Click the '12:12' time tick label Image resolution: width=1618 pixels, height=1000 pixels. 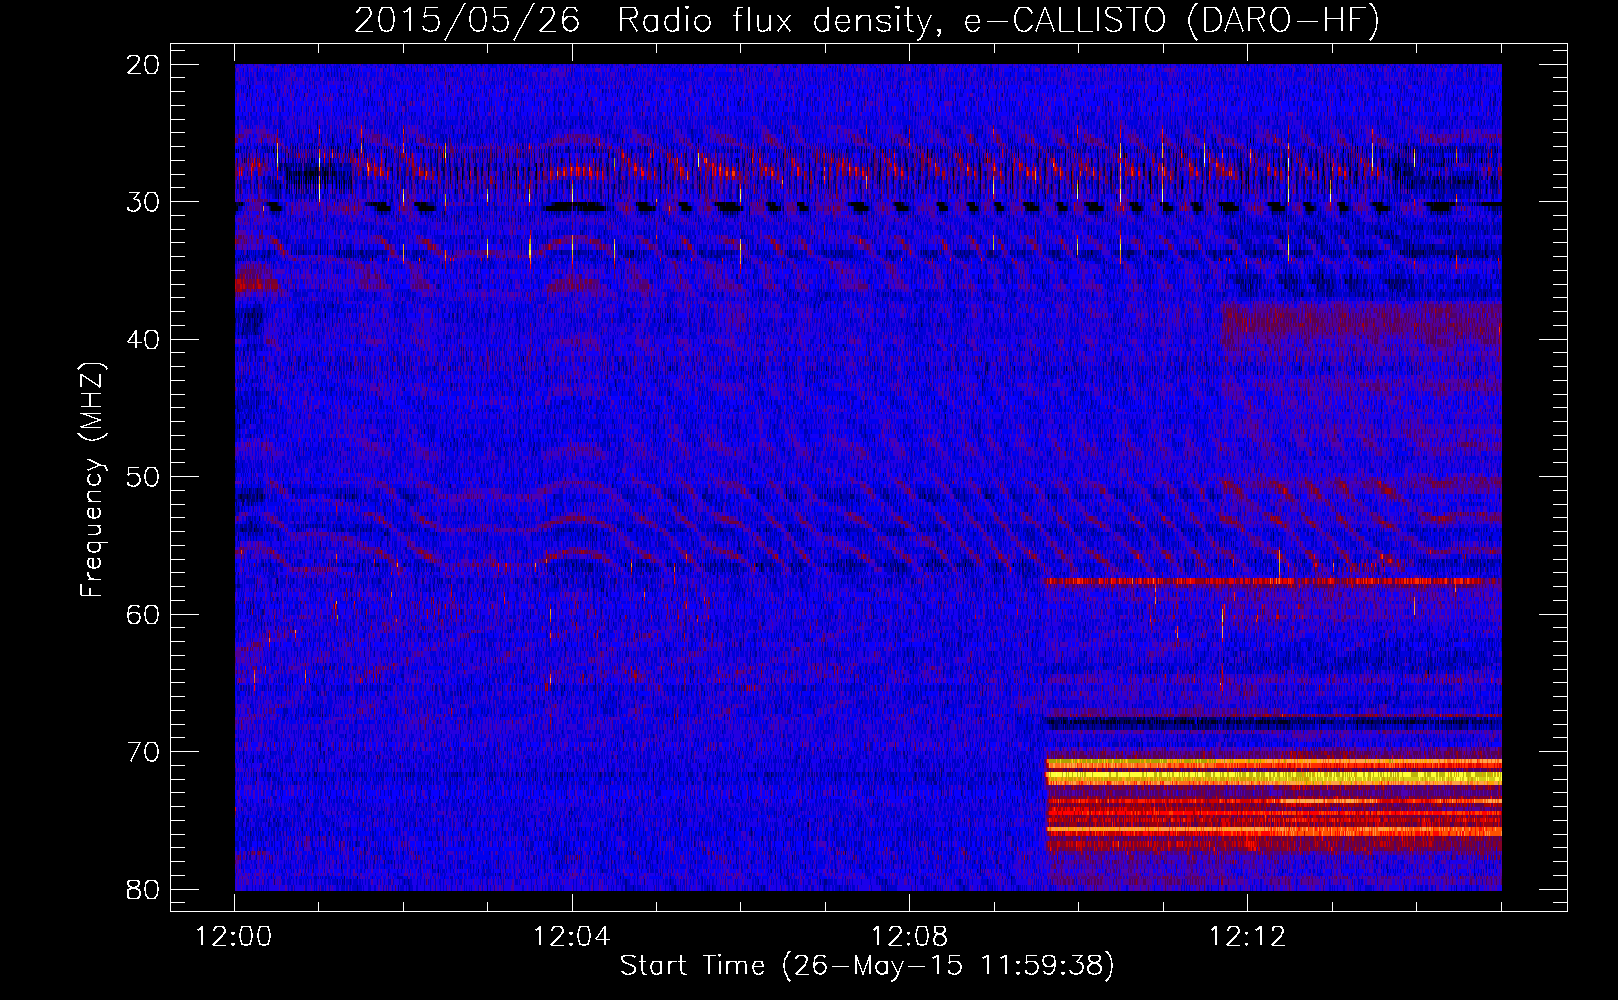1247,937
